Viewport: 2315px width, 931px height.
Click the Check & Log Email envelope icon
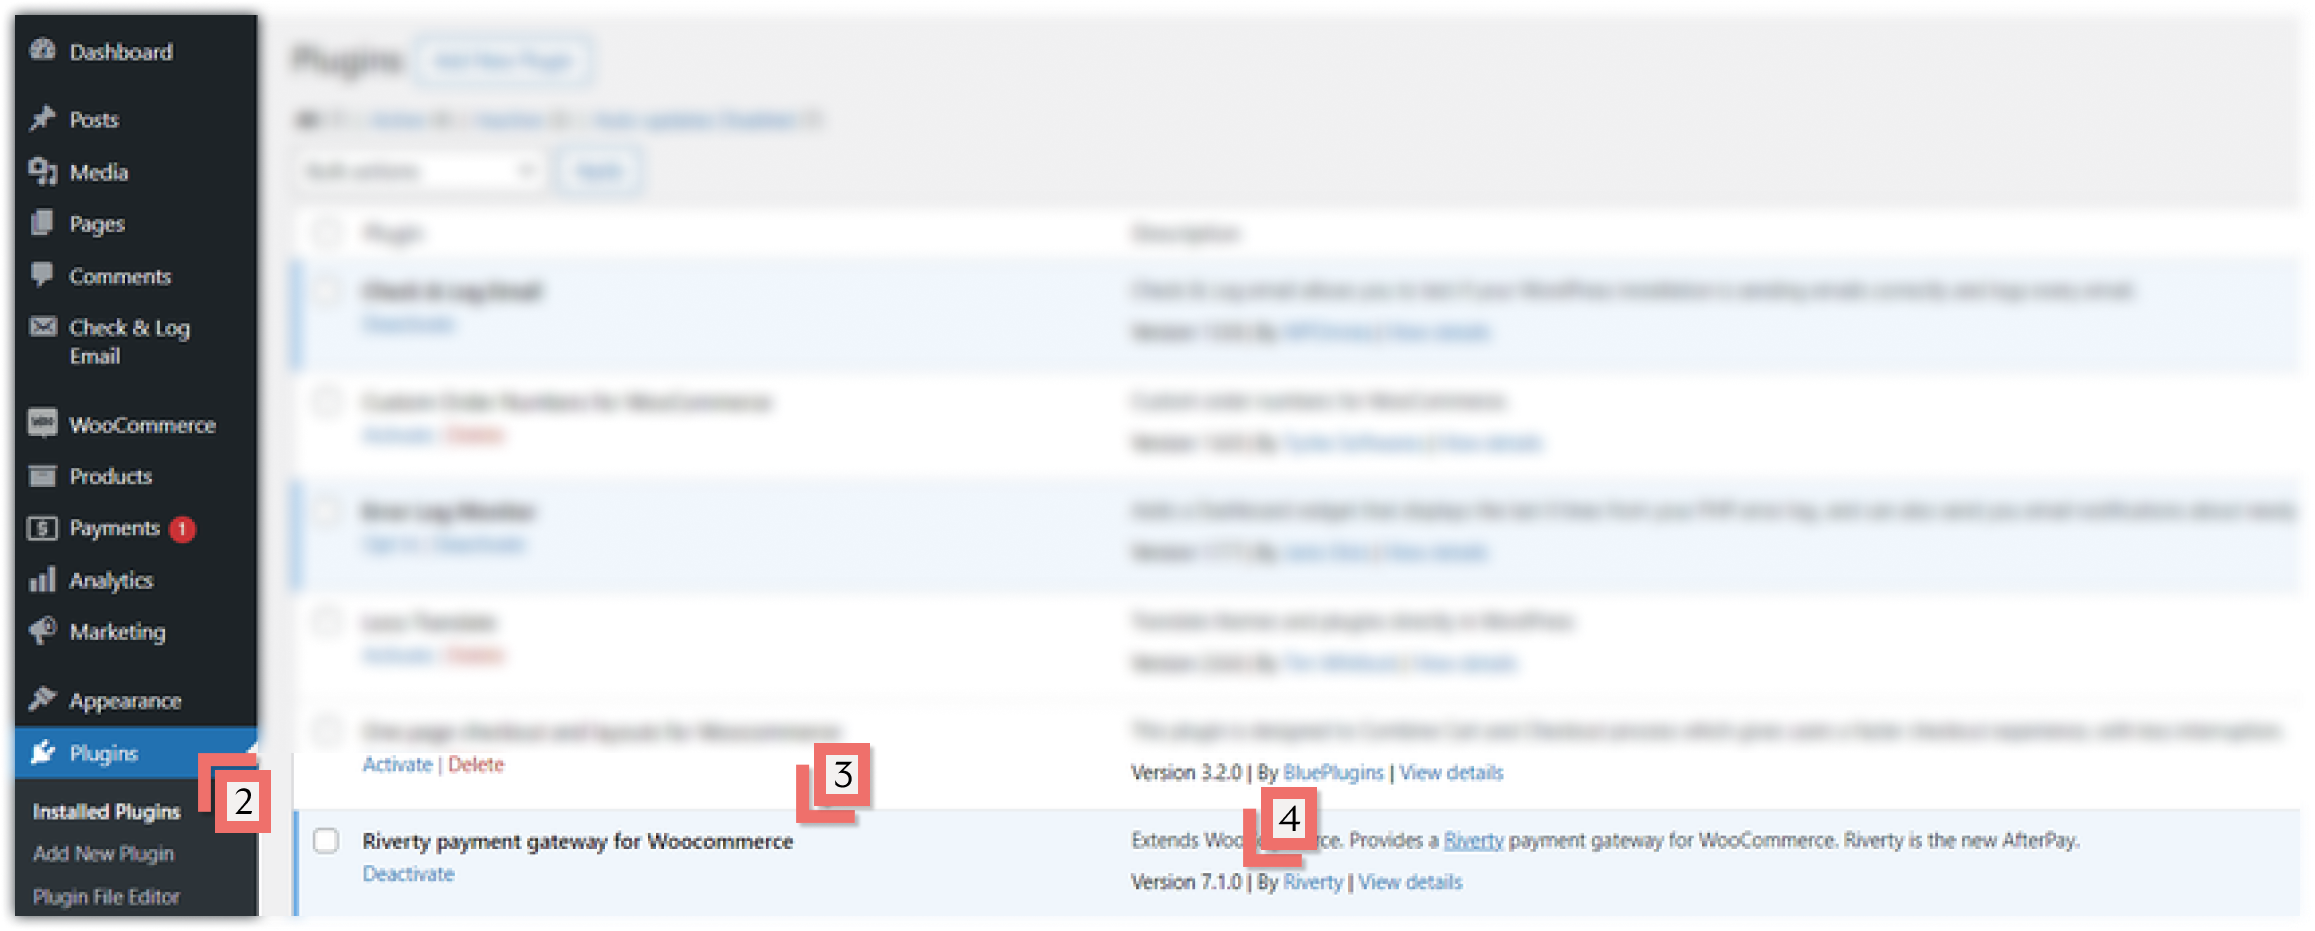click(x=42, y=327)
